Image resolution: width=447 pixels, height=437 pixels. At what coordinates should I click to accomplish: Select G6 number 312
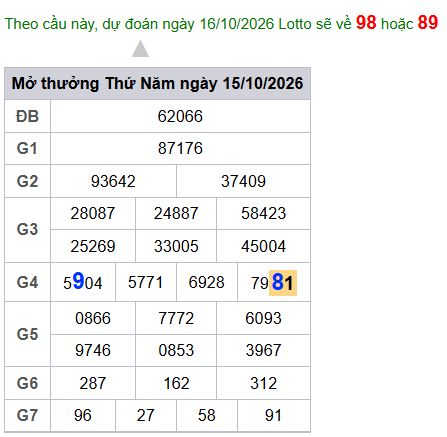coord(263,383)
